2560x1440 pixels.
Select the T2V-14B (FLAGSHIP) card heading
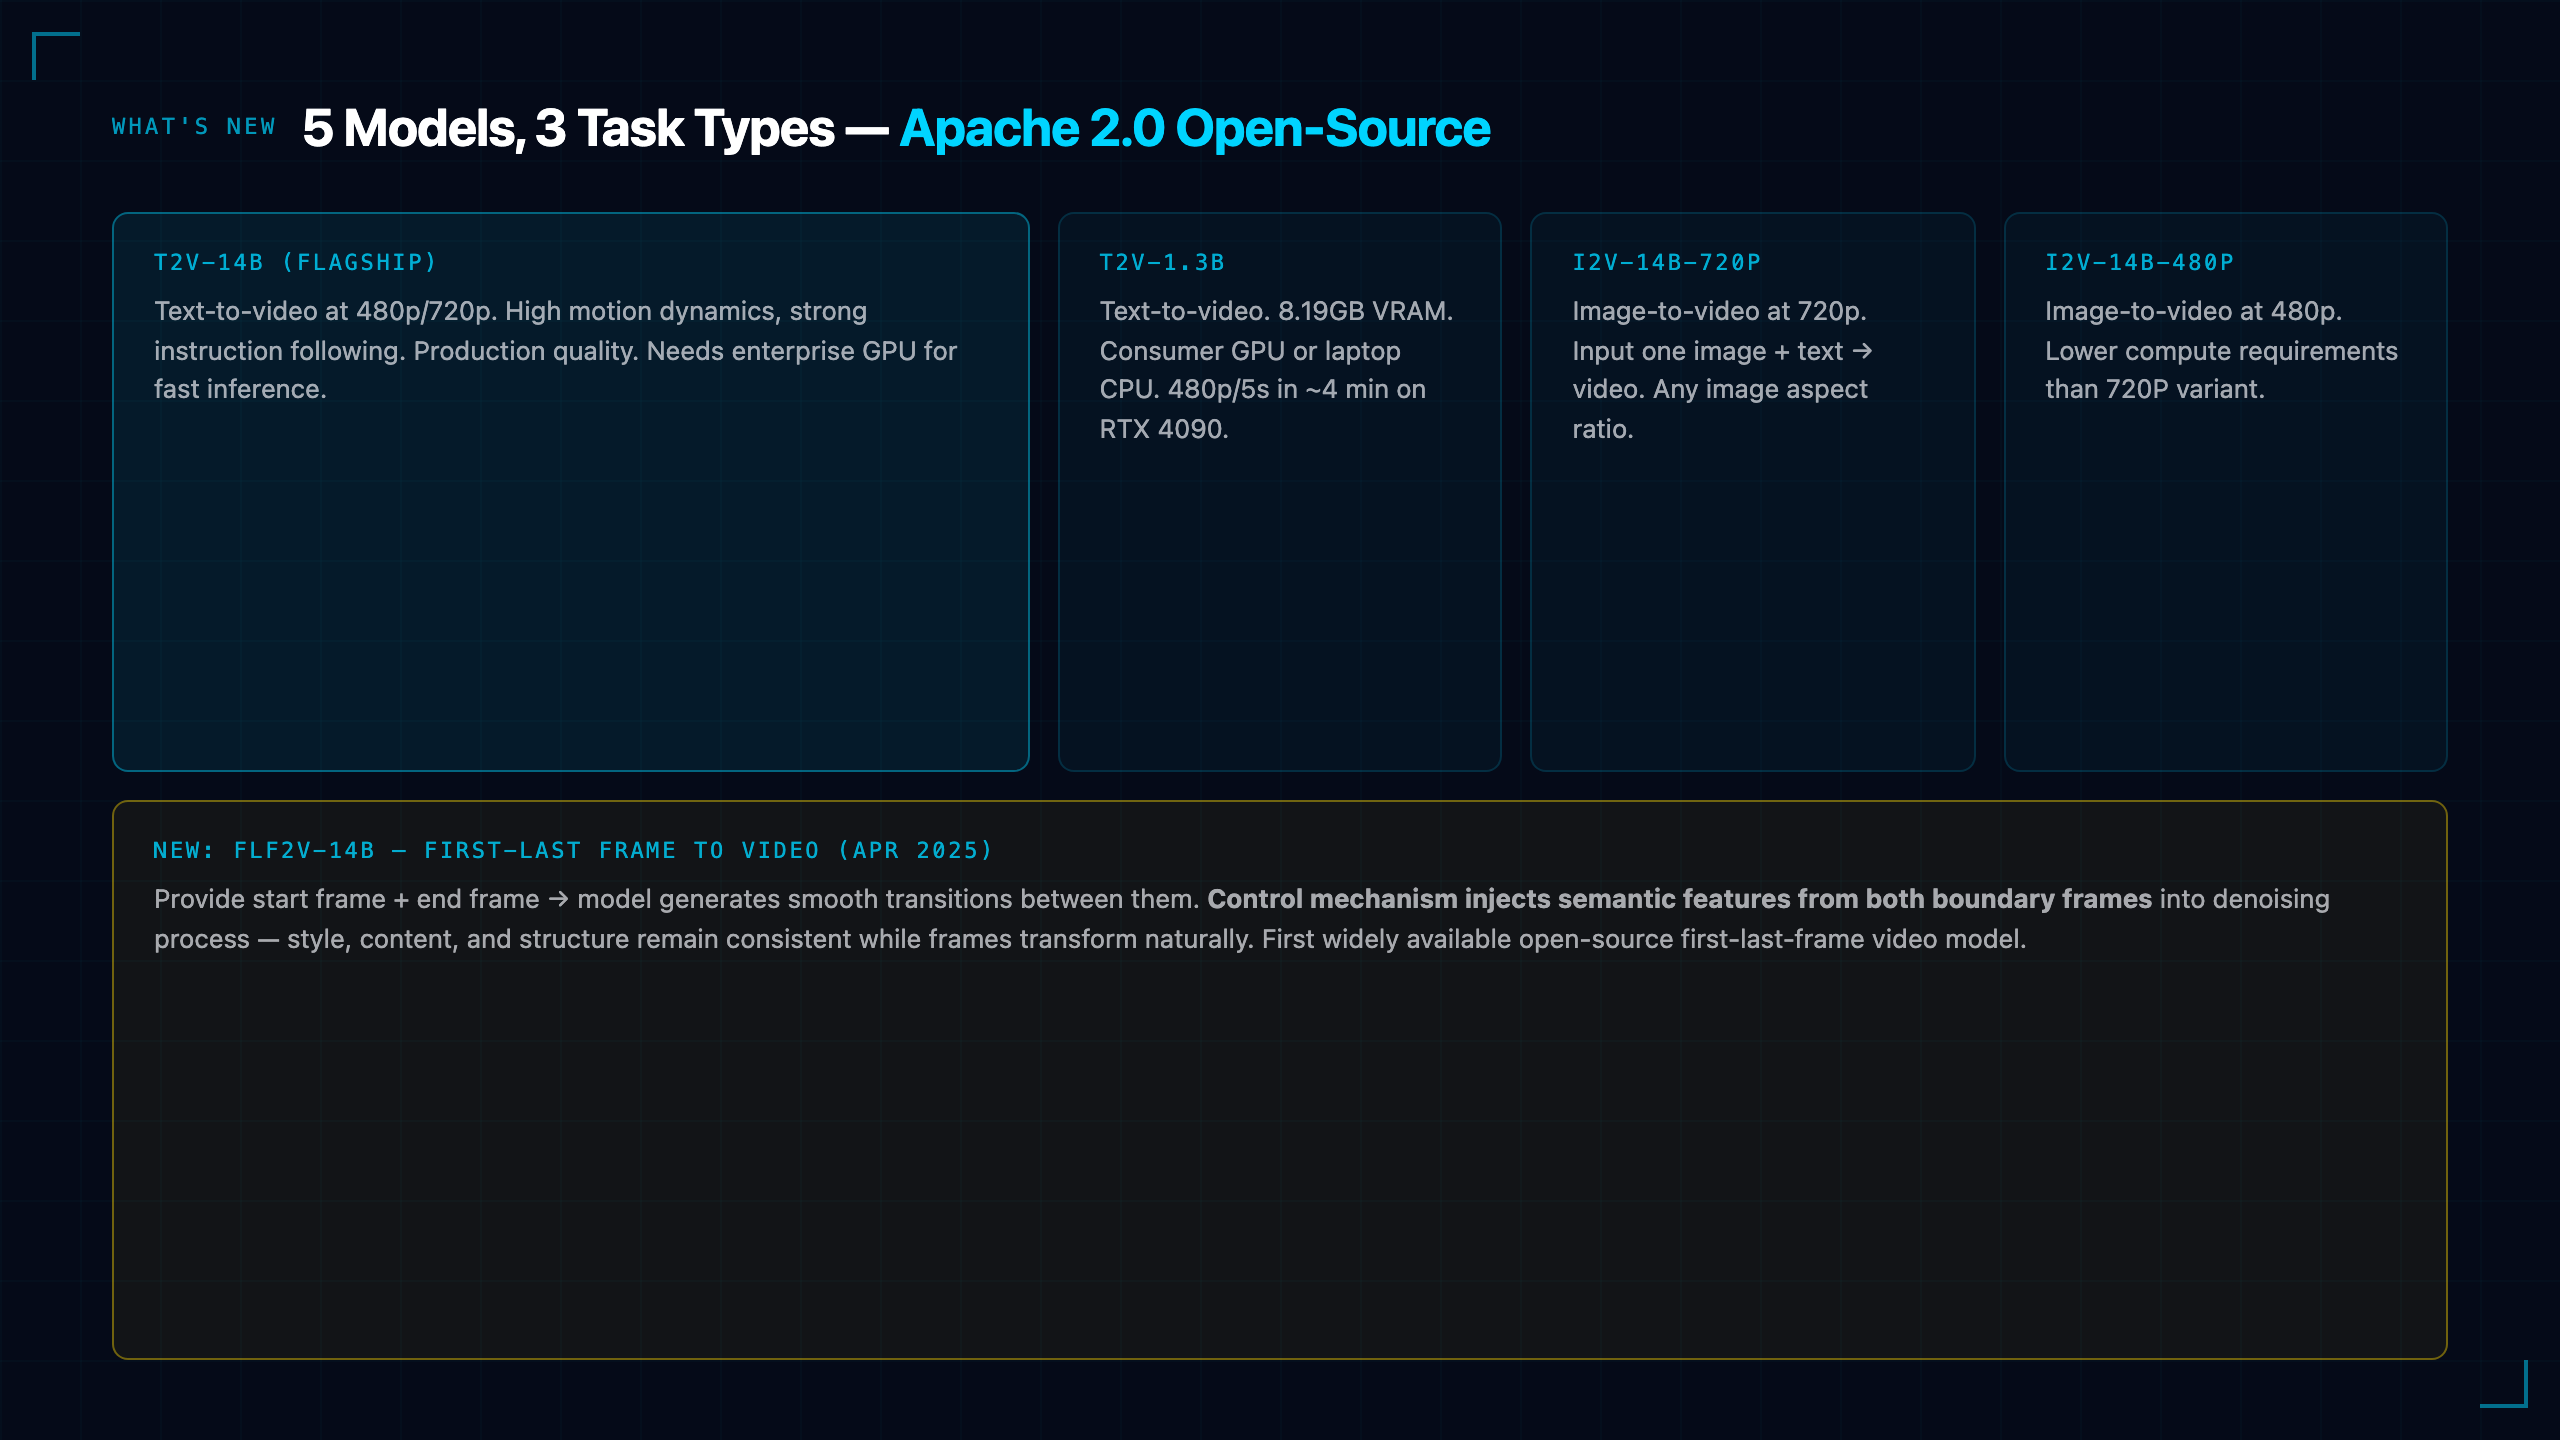295,262
